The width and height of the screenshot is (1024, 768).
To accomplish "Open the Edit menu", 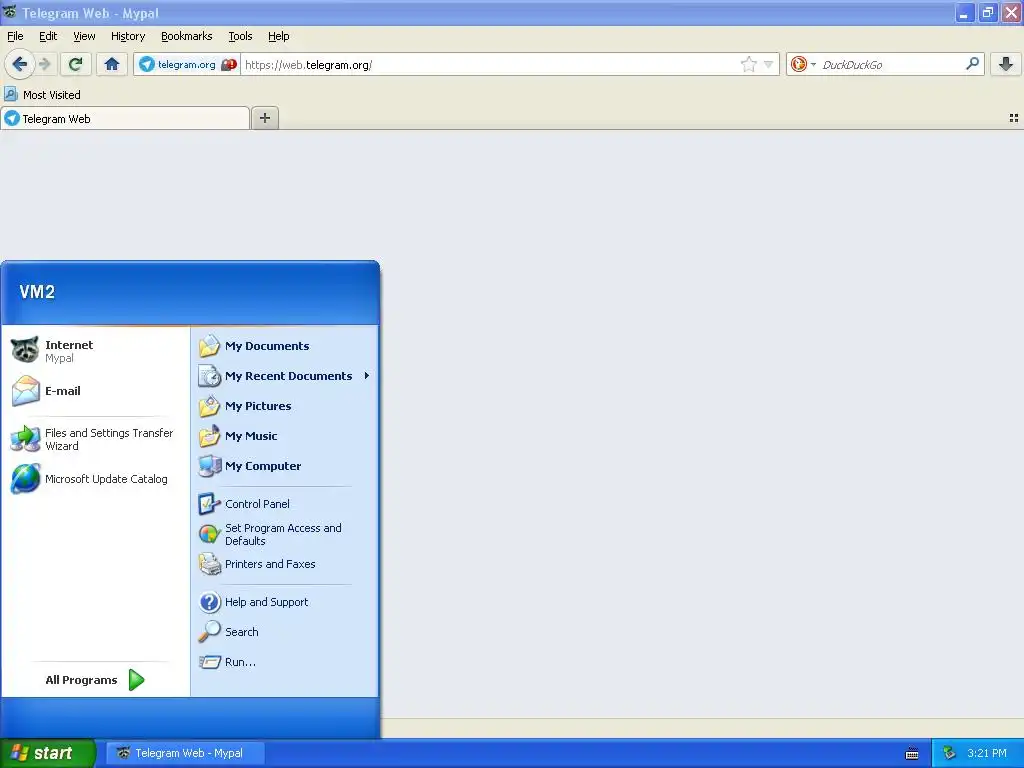I will click(x=48, y=36).
